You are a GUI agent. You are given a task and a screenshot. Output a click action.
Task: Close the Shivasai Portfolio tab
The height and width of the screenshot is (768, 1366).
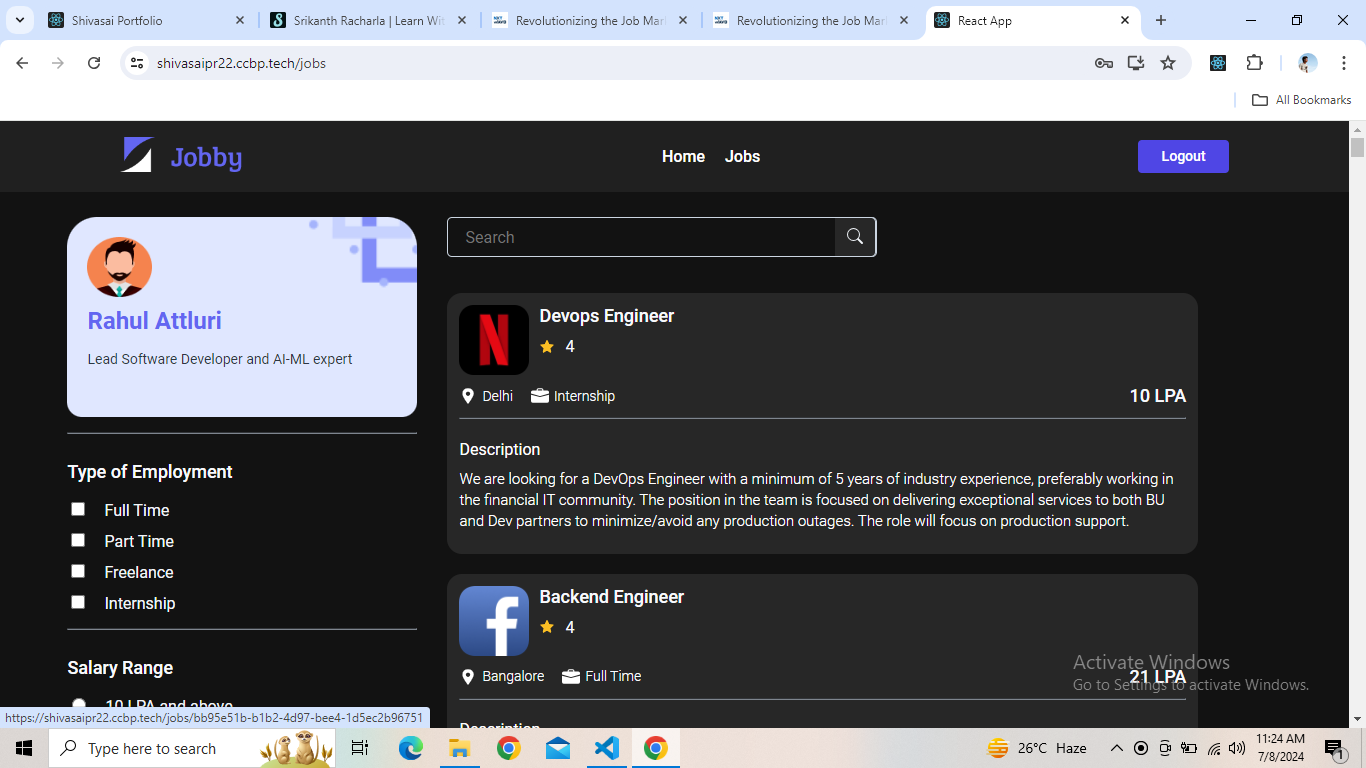click(x=240, y=20)
